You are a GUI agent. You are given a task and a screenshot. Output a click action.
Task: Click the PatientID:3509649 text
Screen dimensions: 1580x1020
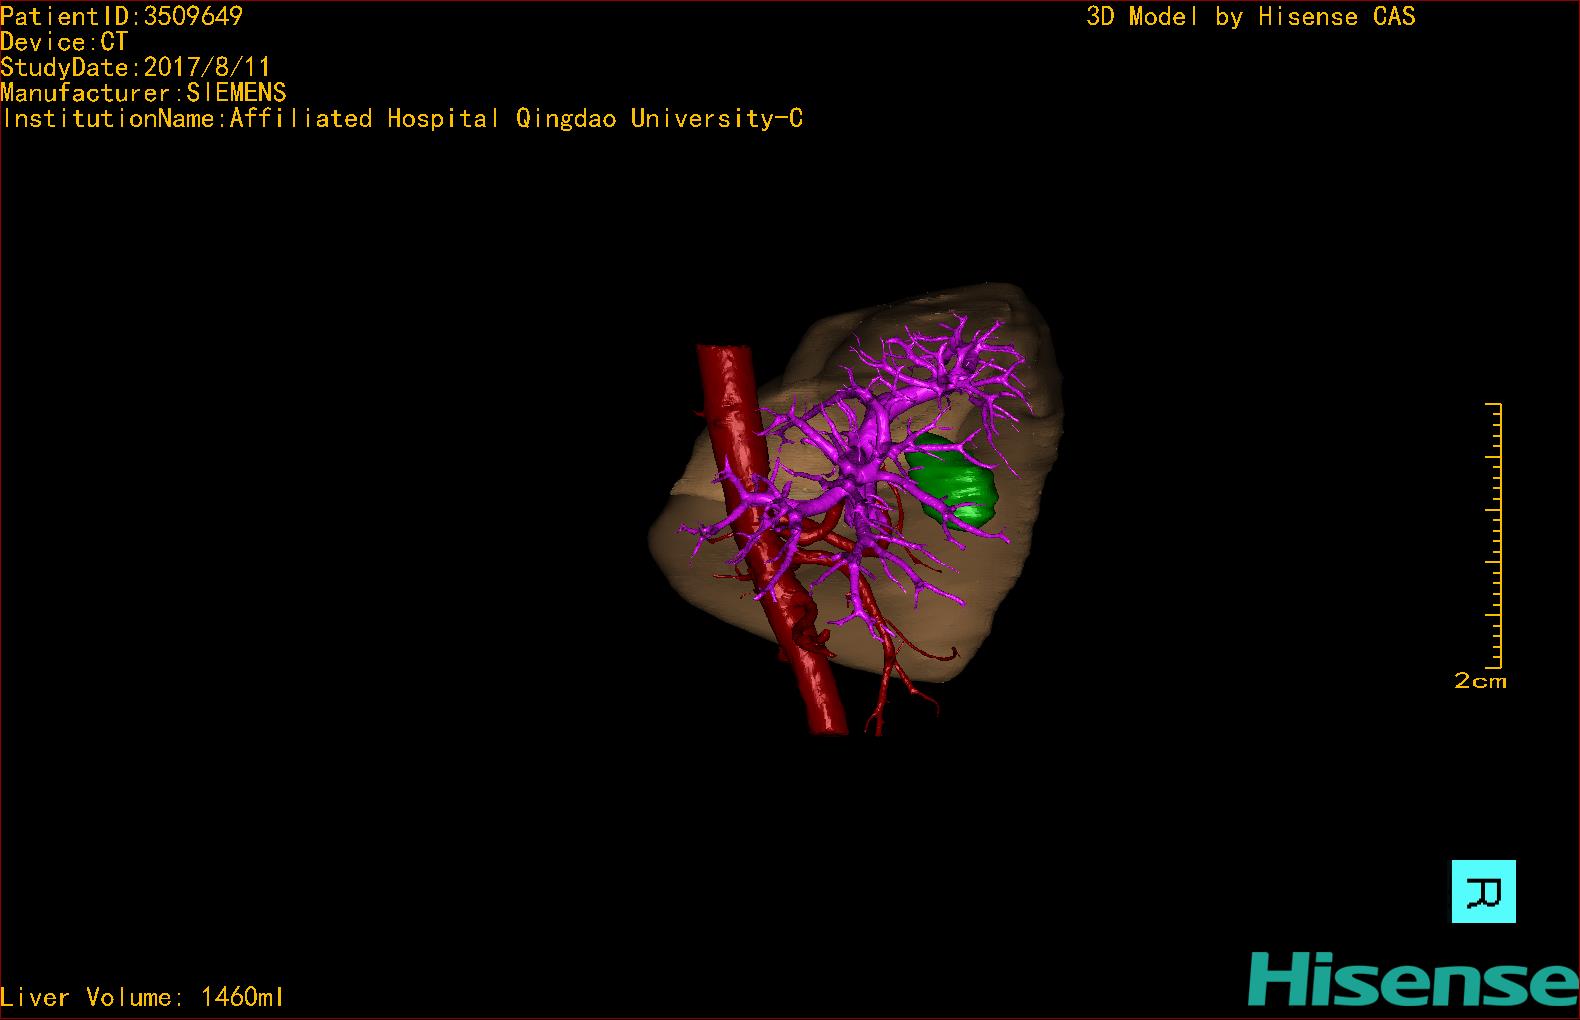tap(121, 16)
